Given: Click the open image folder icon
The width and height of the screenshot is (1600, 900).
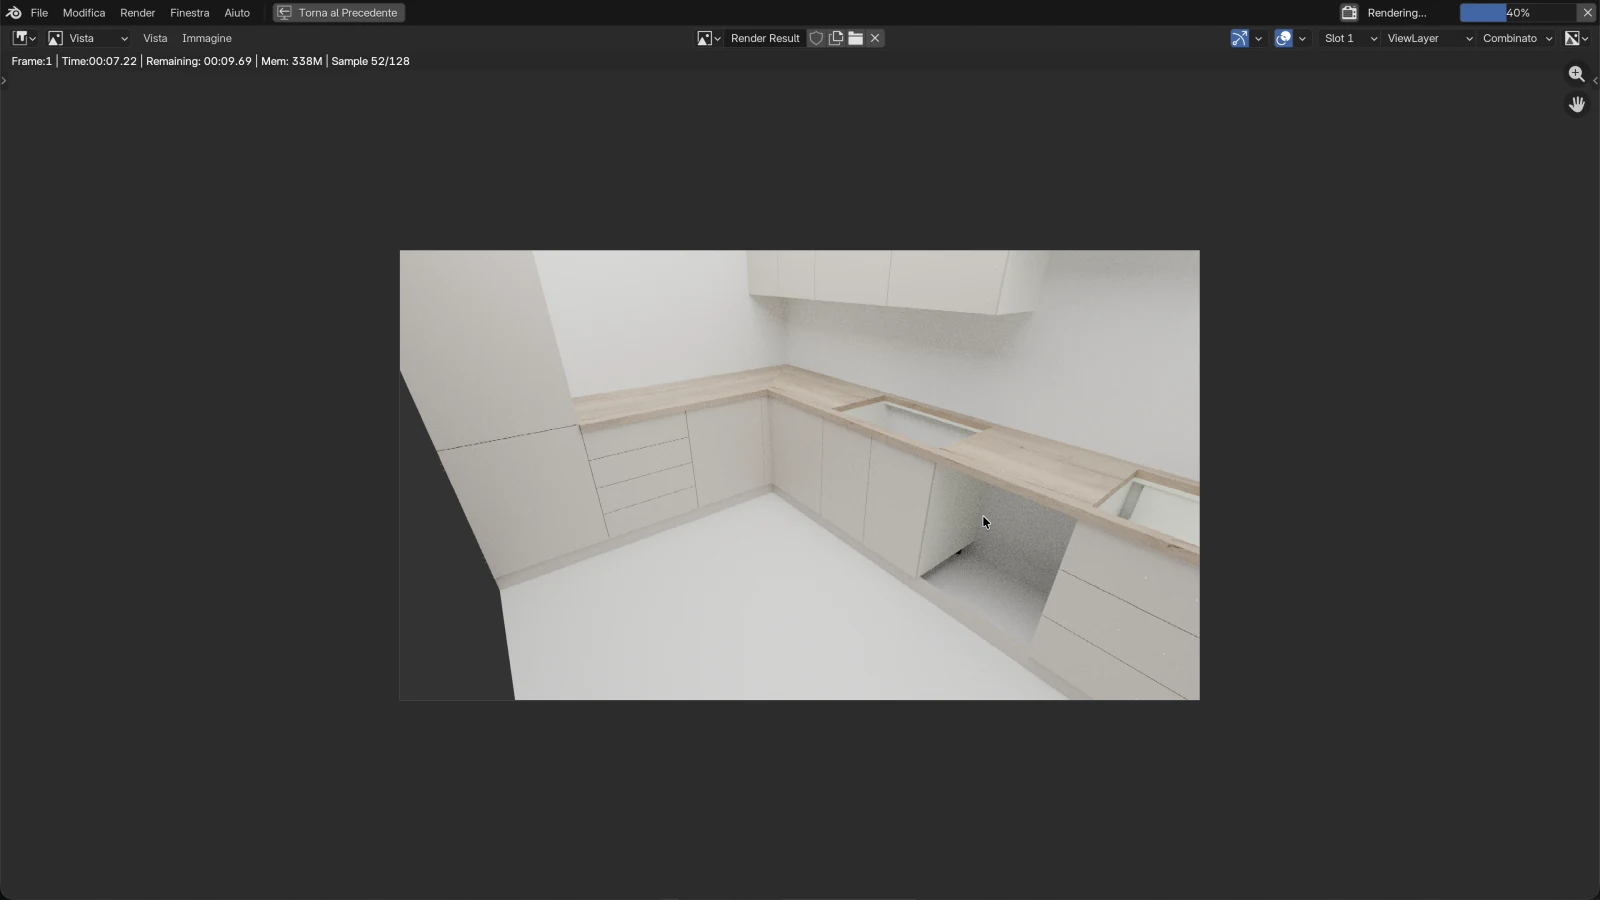Looking at the screenshot, I should (856, 38).
